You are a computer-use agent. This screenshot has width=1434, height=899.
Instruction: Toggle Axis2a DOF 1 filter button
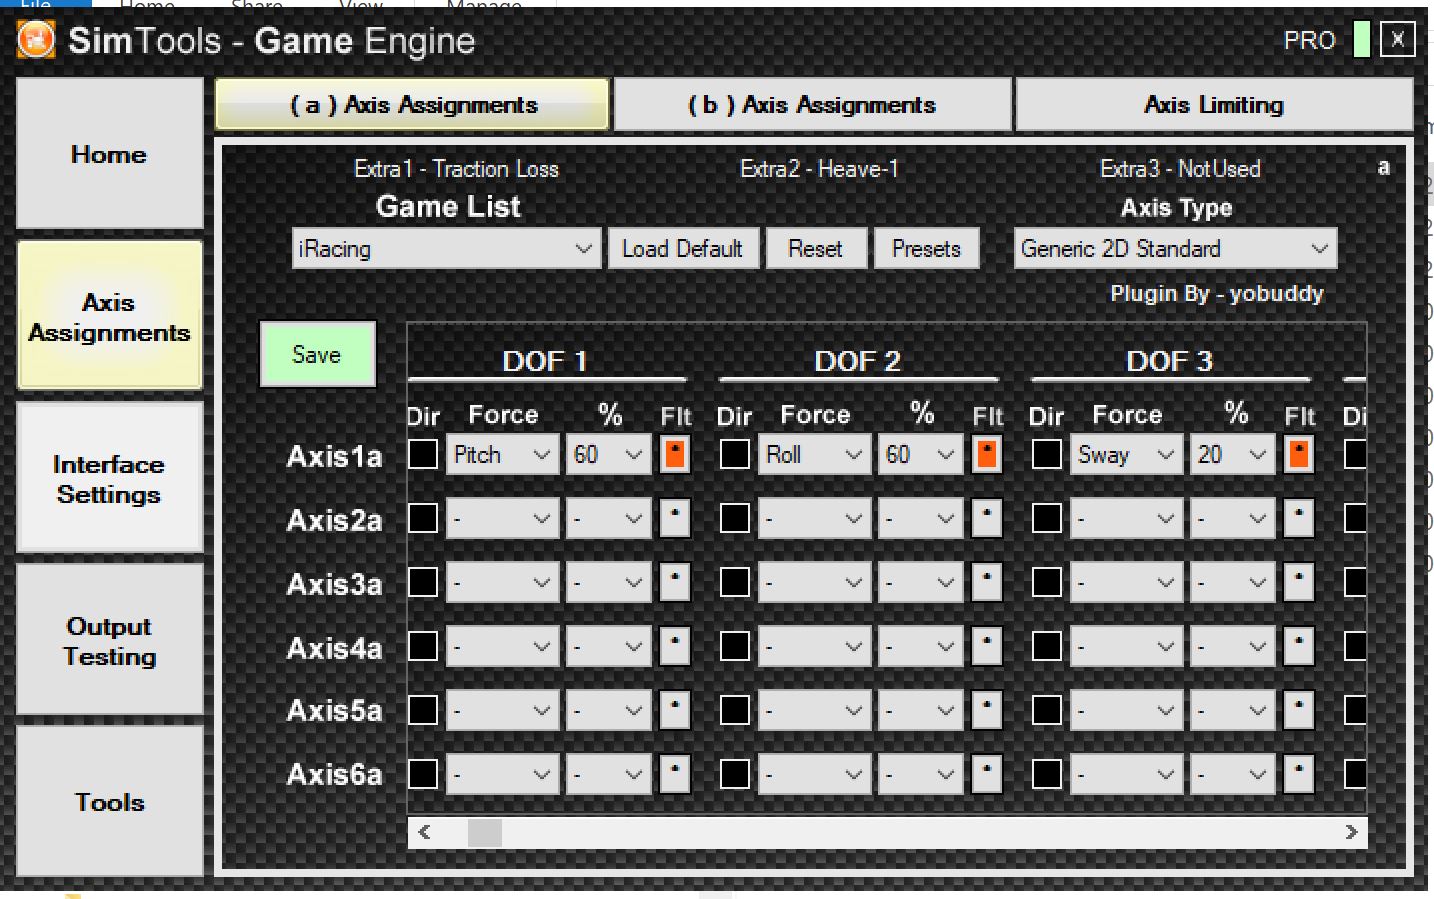[675, 518]
